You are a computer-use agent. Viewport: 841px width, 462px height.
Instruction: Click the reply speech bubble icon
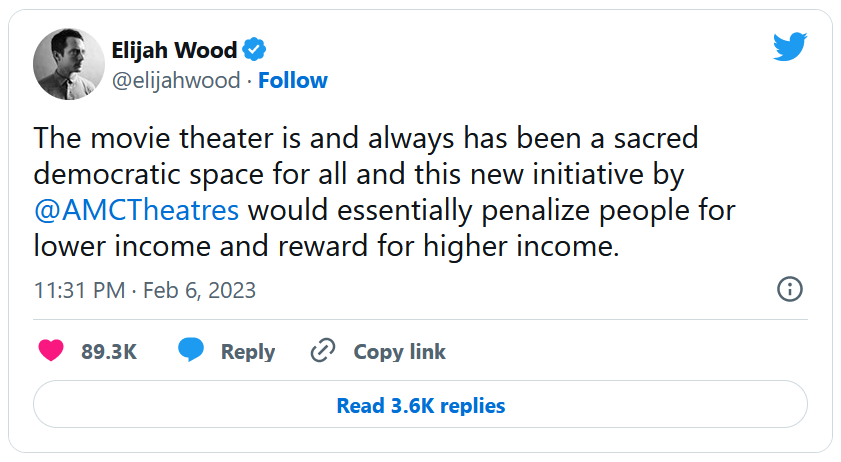coord(191,351)
